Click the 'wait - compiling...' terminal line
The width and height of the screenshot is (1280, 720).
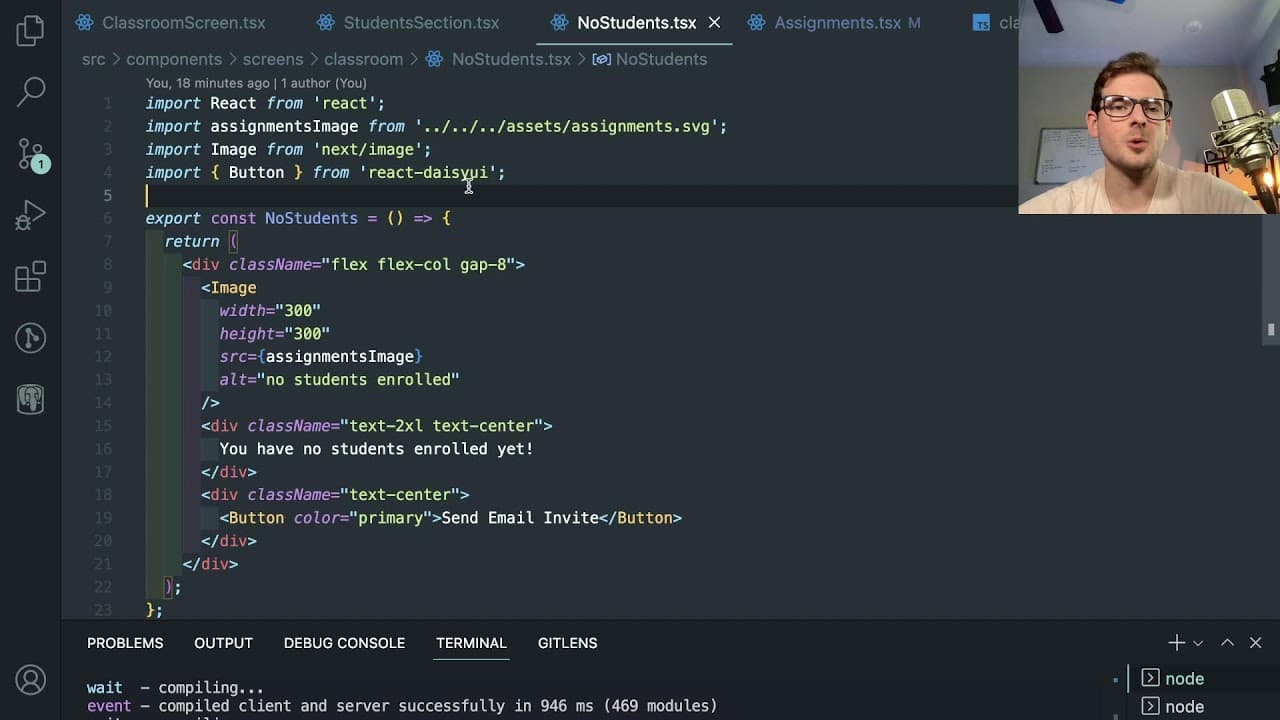pos(175,688)
